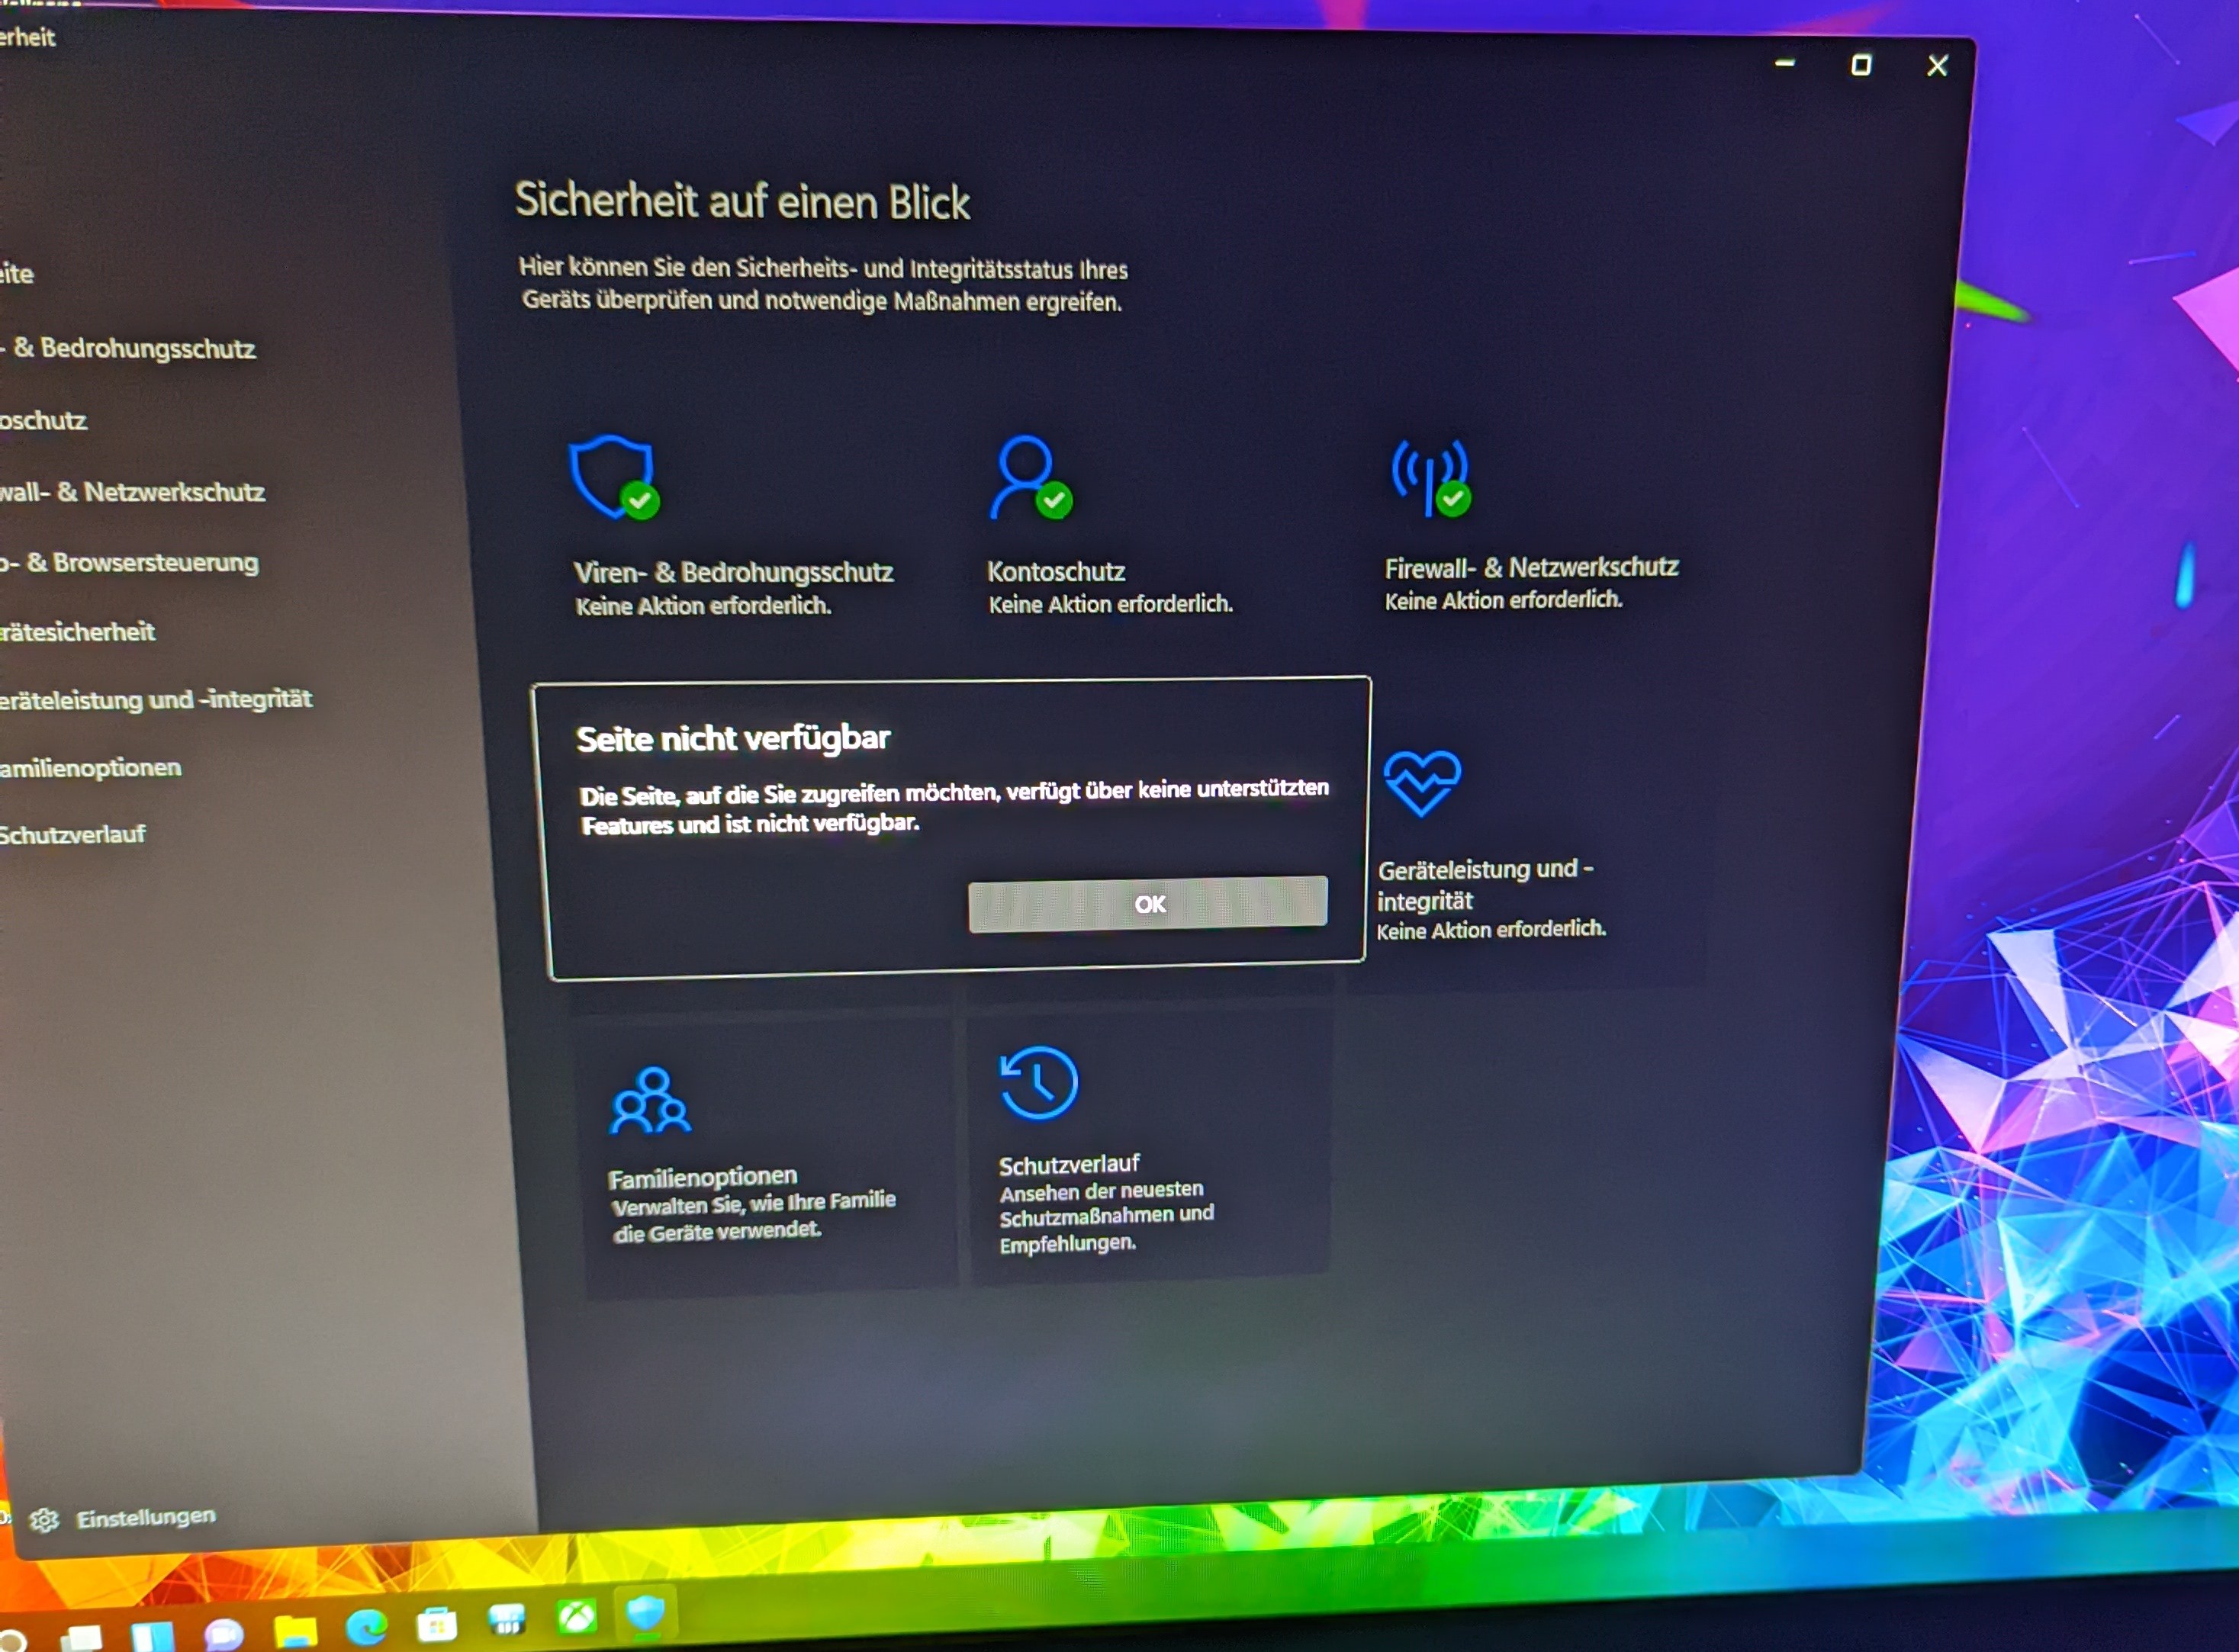This screenshot has width=2239, height=1652.
Task: Open Firewall- & Netzwerkschutz antenna icon
Action: 1430,478
